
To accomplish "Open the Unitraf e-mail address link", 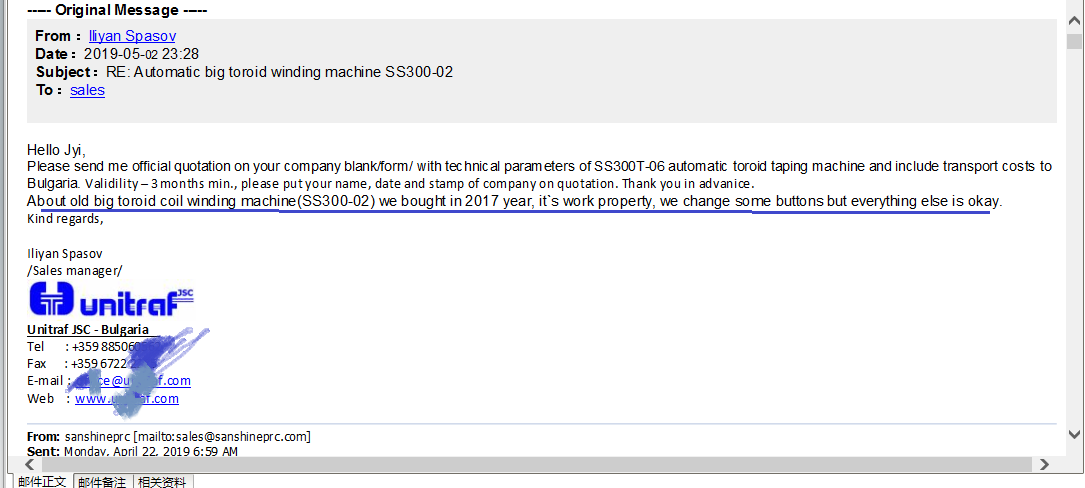I will click(x=131, y=381).
